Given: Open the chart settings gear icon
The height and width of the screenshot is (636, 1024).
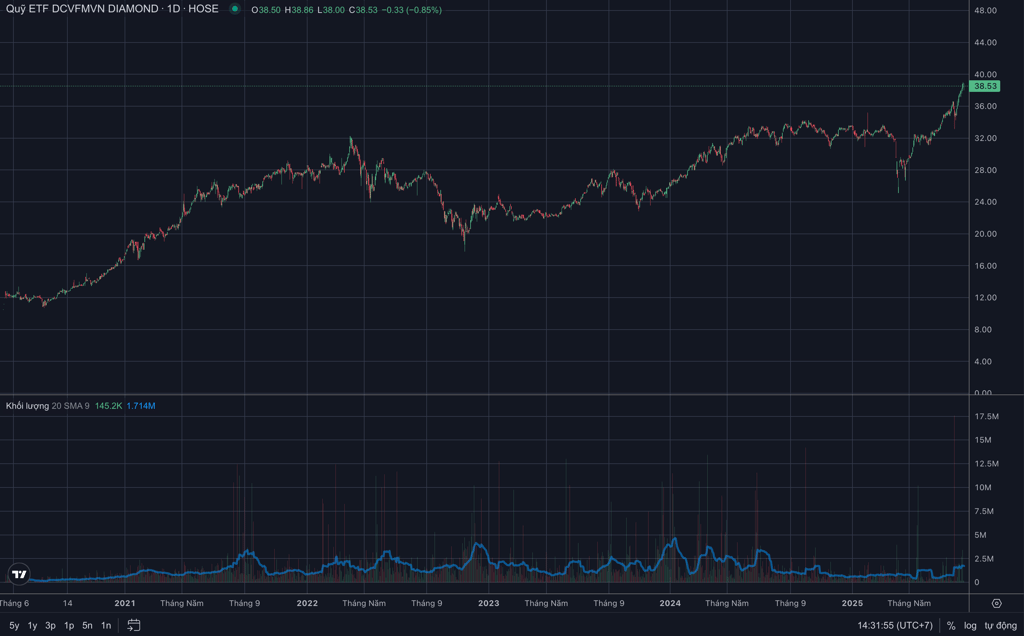Looking at the screenshot, I should coord(997,603).
